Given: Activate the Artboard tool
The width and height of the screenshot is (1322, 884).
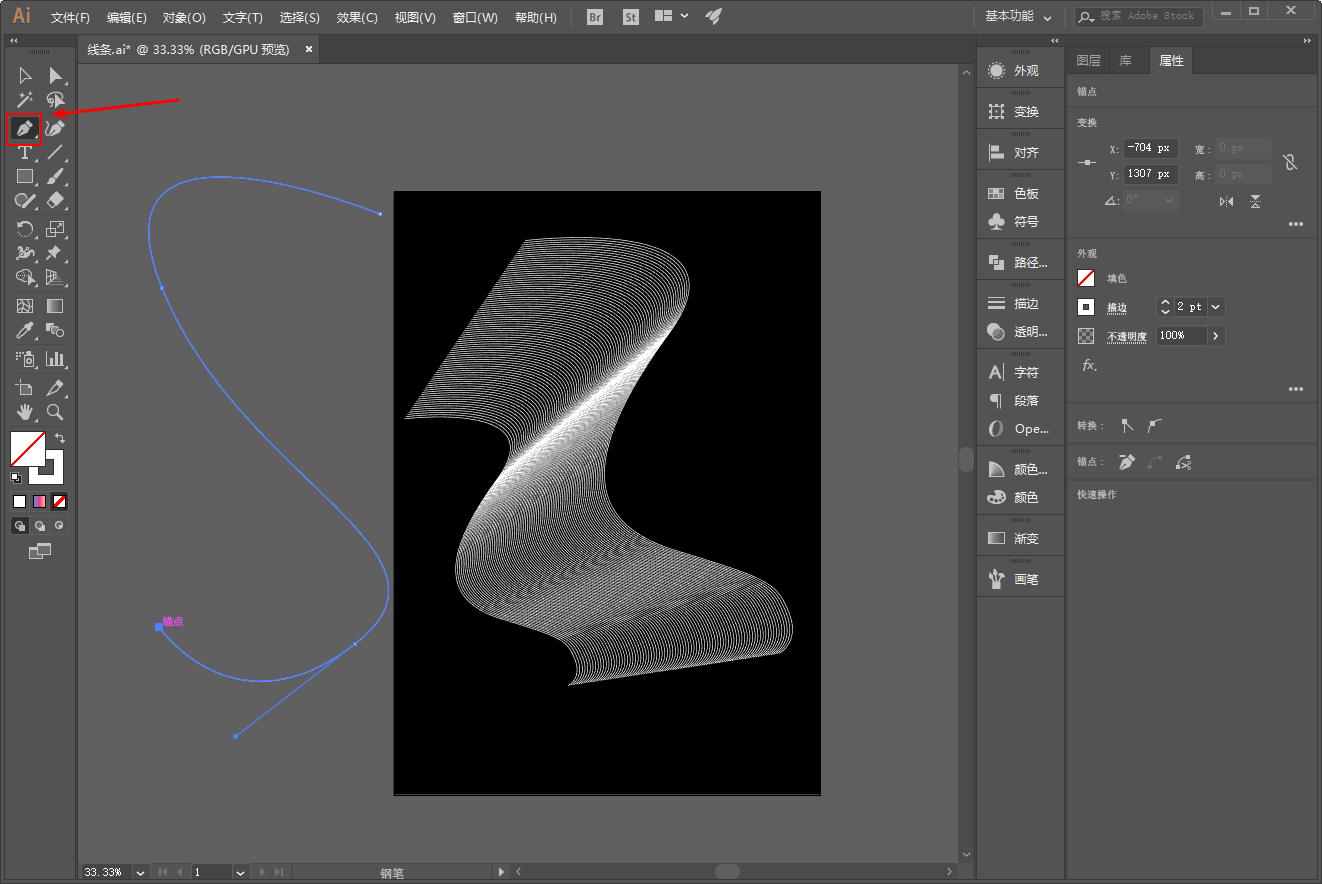Looking at the screenshot, I should [25, 387].
